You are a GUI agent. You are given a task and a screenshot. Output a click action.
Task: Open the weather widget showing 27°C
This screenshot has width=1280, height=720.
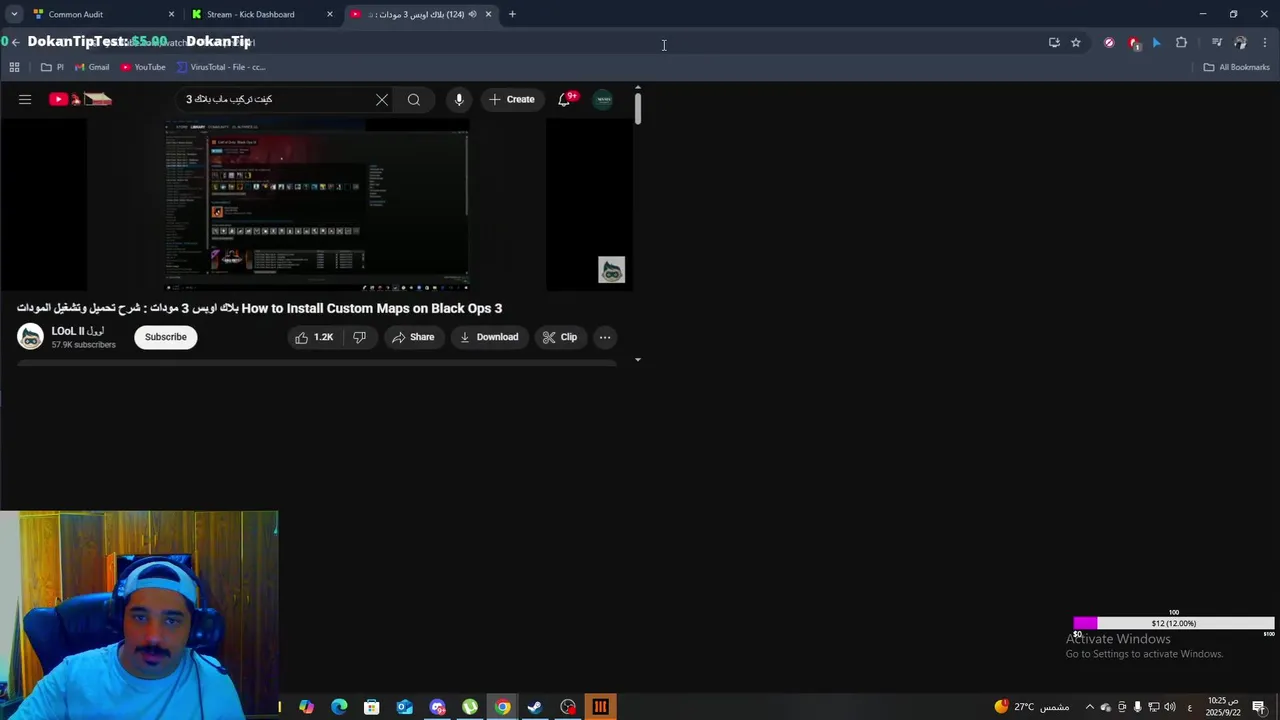click(x=1031, y=707)
